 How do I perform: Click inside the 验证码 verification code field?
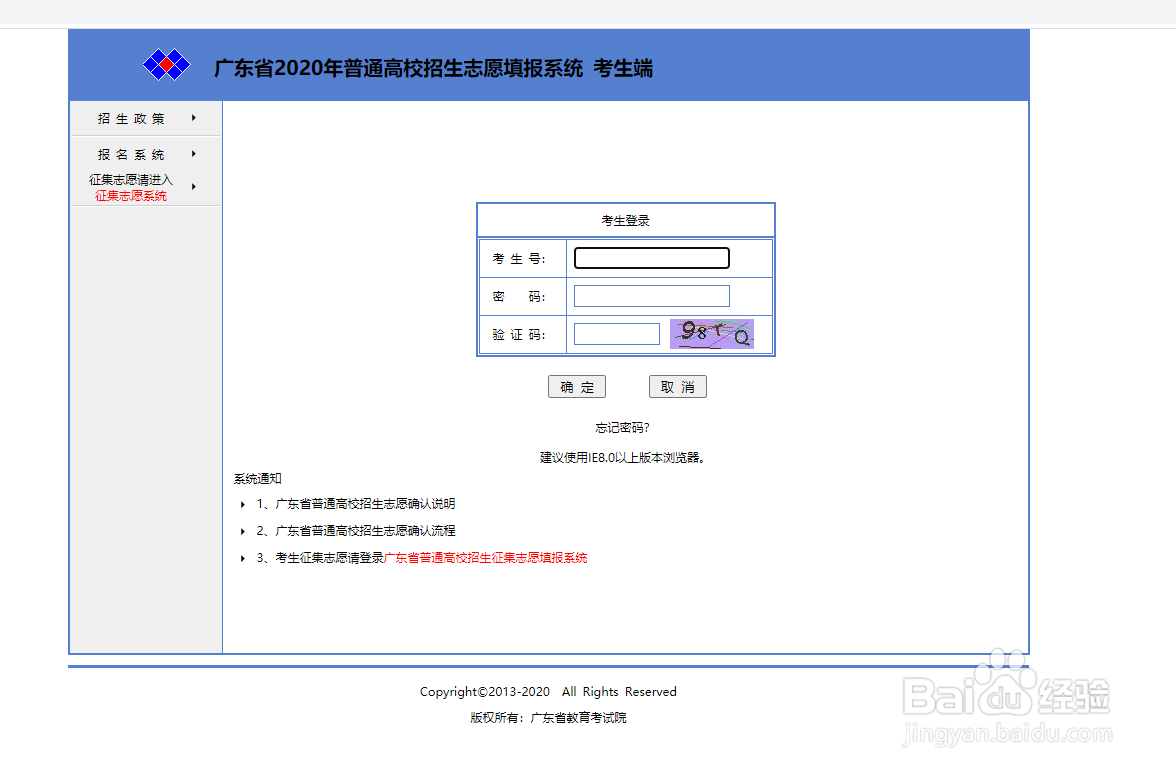(616, 333)
